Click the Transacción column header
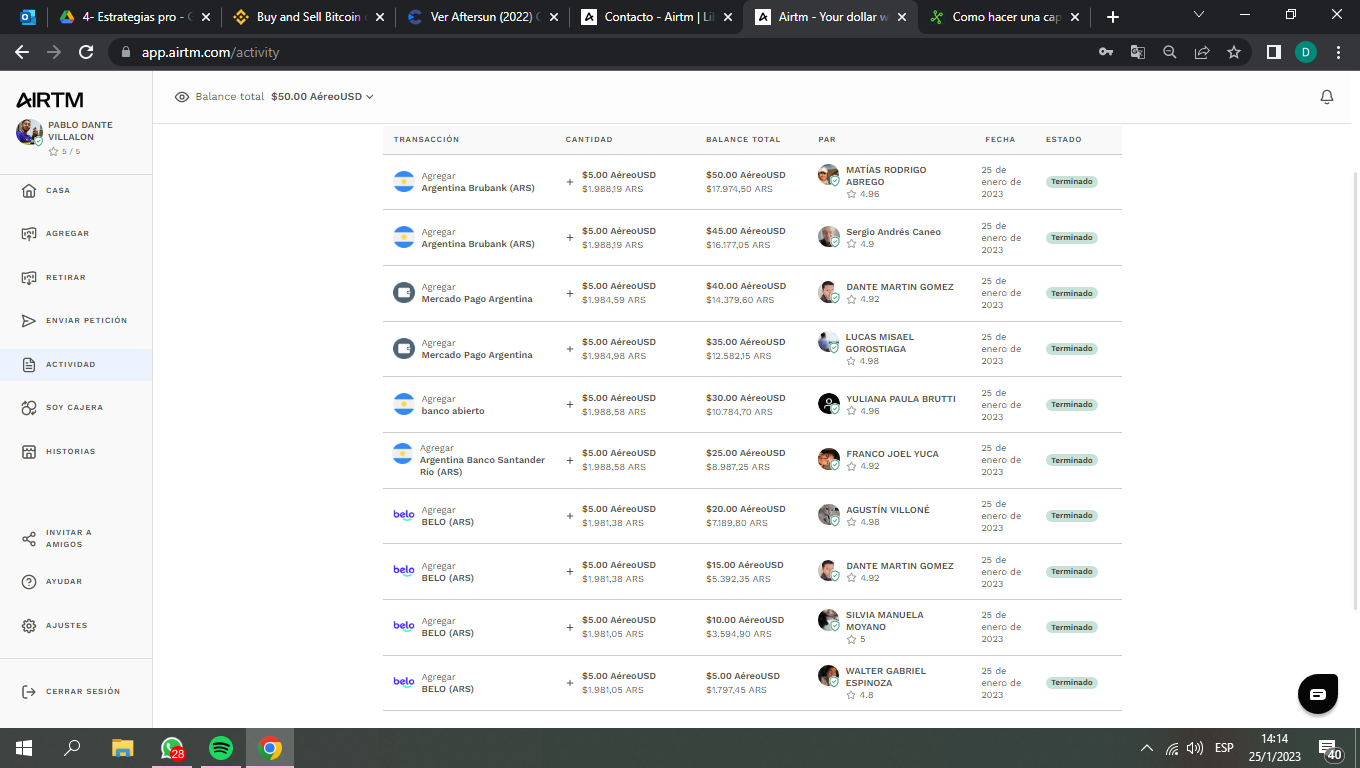1360x768 pixels. [x=426, y=139]
